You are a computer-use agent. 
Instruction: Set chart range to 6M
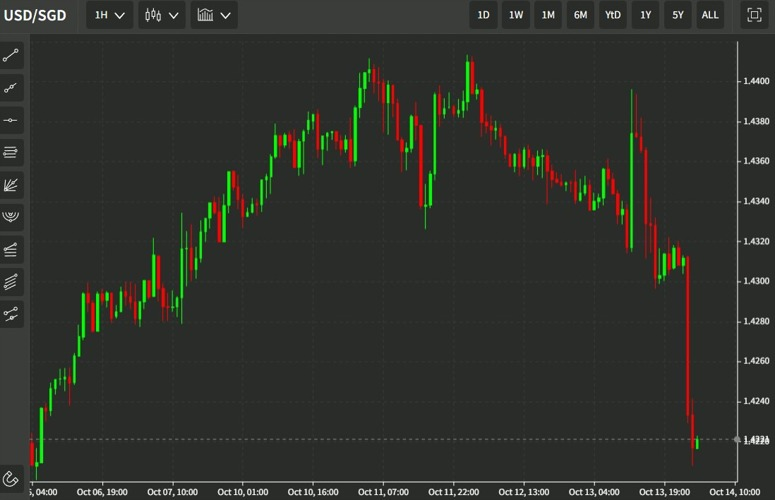click(x=581, y=15)
